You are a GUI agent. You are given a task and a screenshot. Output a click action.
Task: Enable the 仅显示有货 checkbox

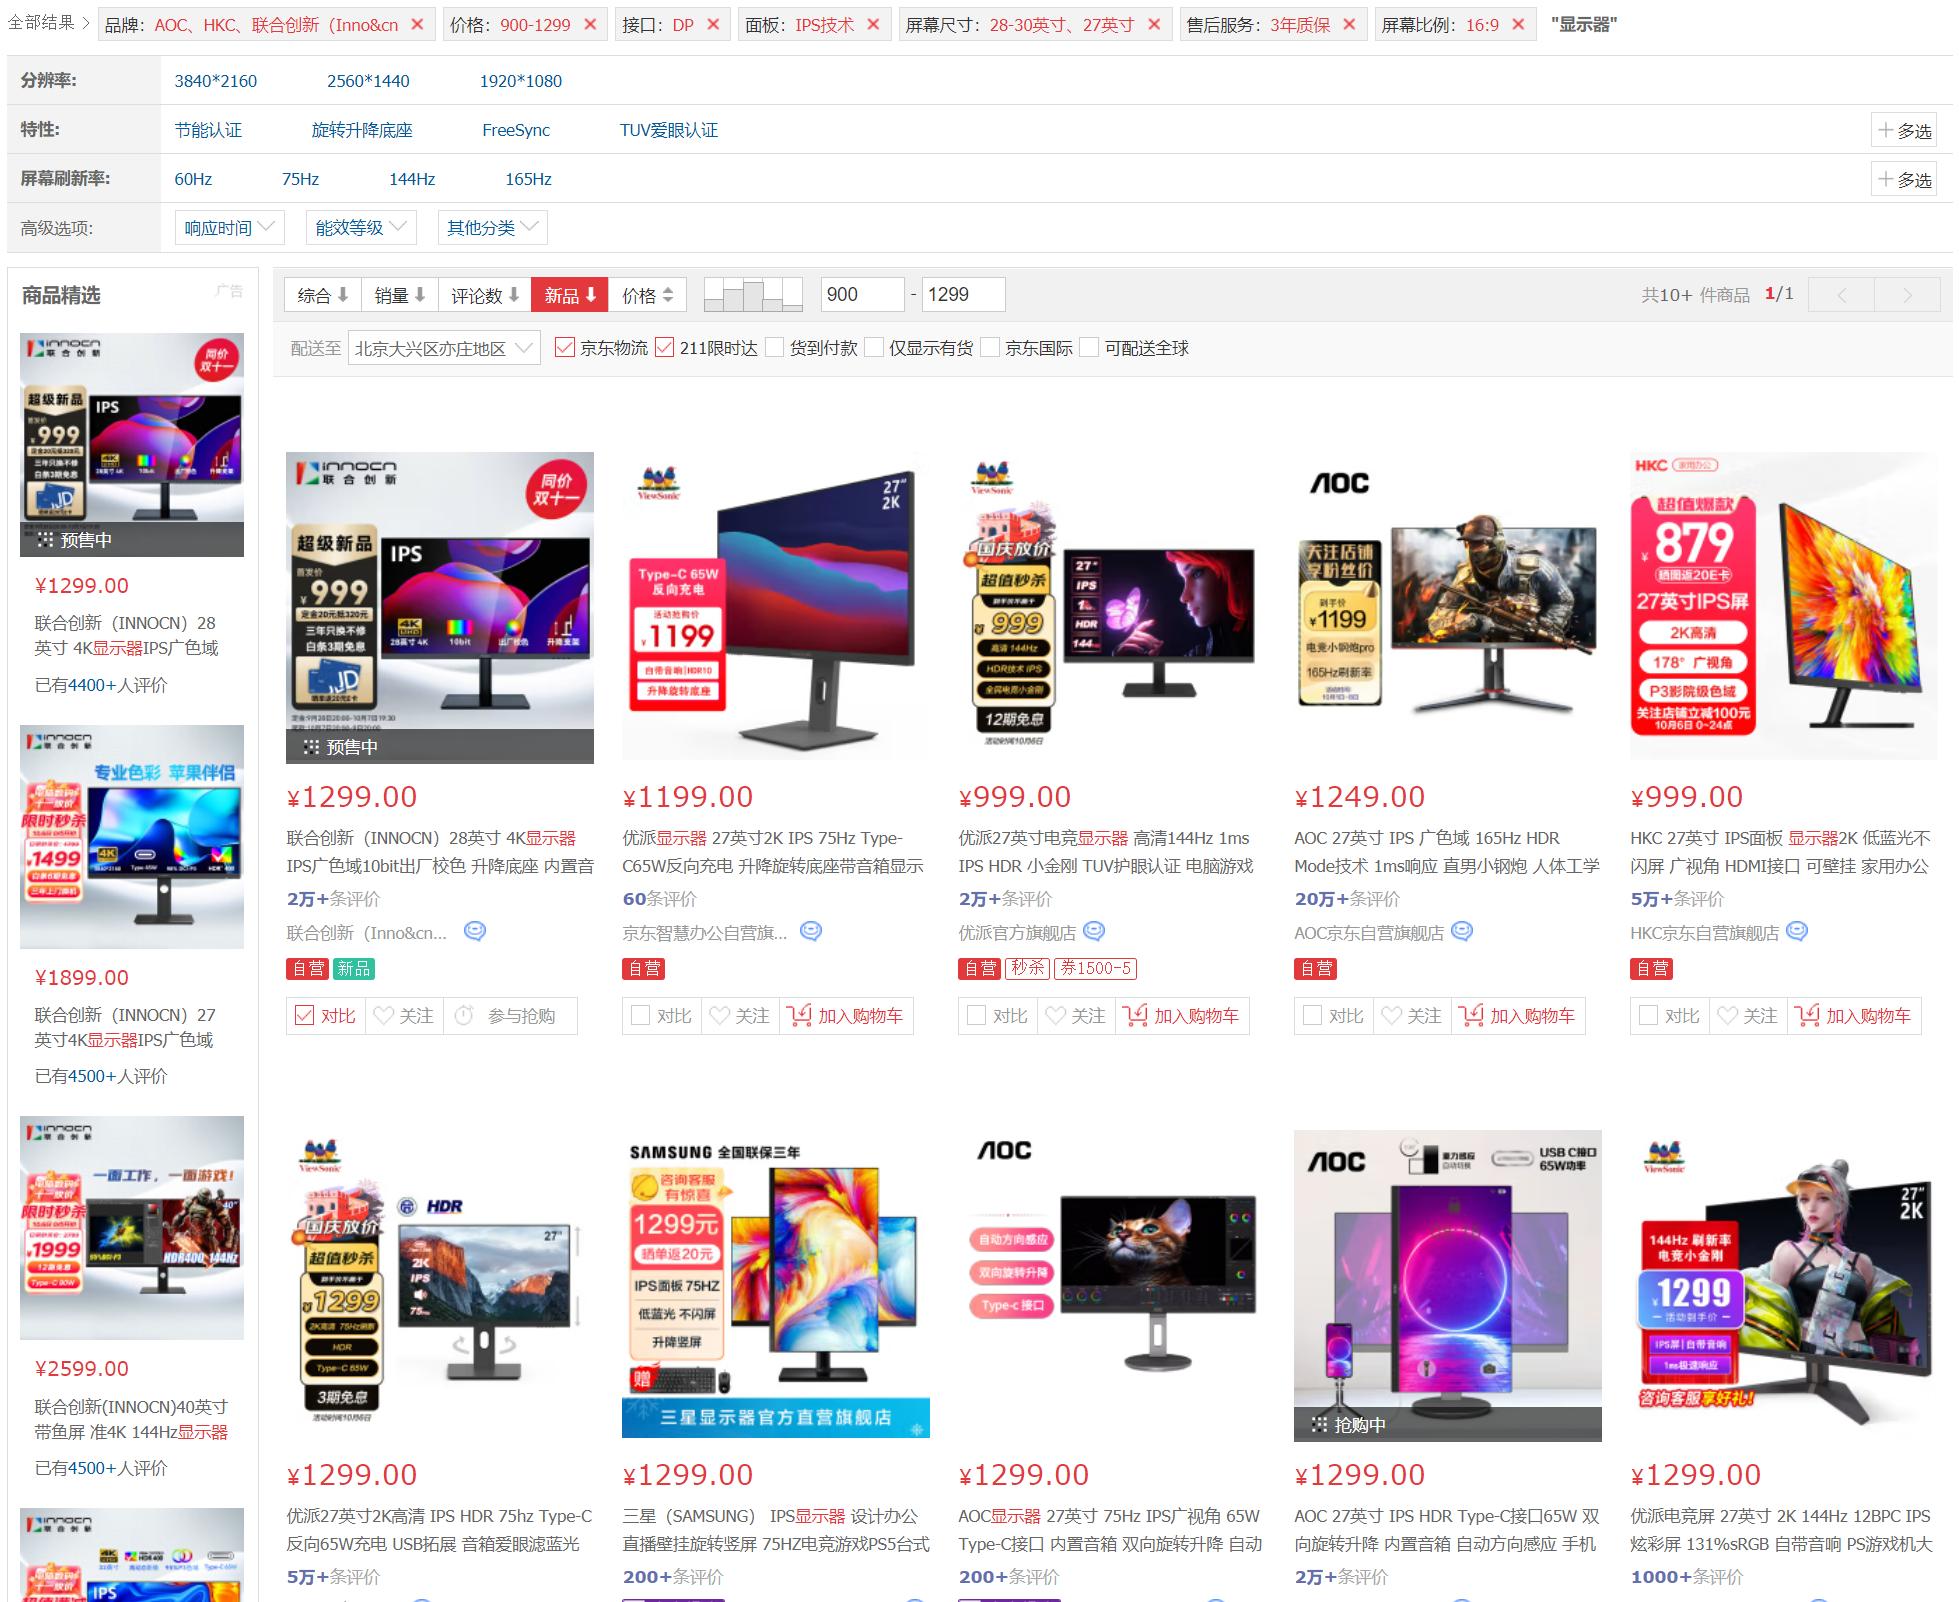pyautogui.click(x=874, y=348)
